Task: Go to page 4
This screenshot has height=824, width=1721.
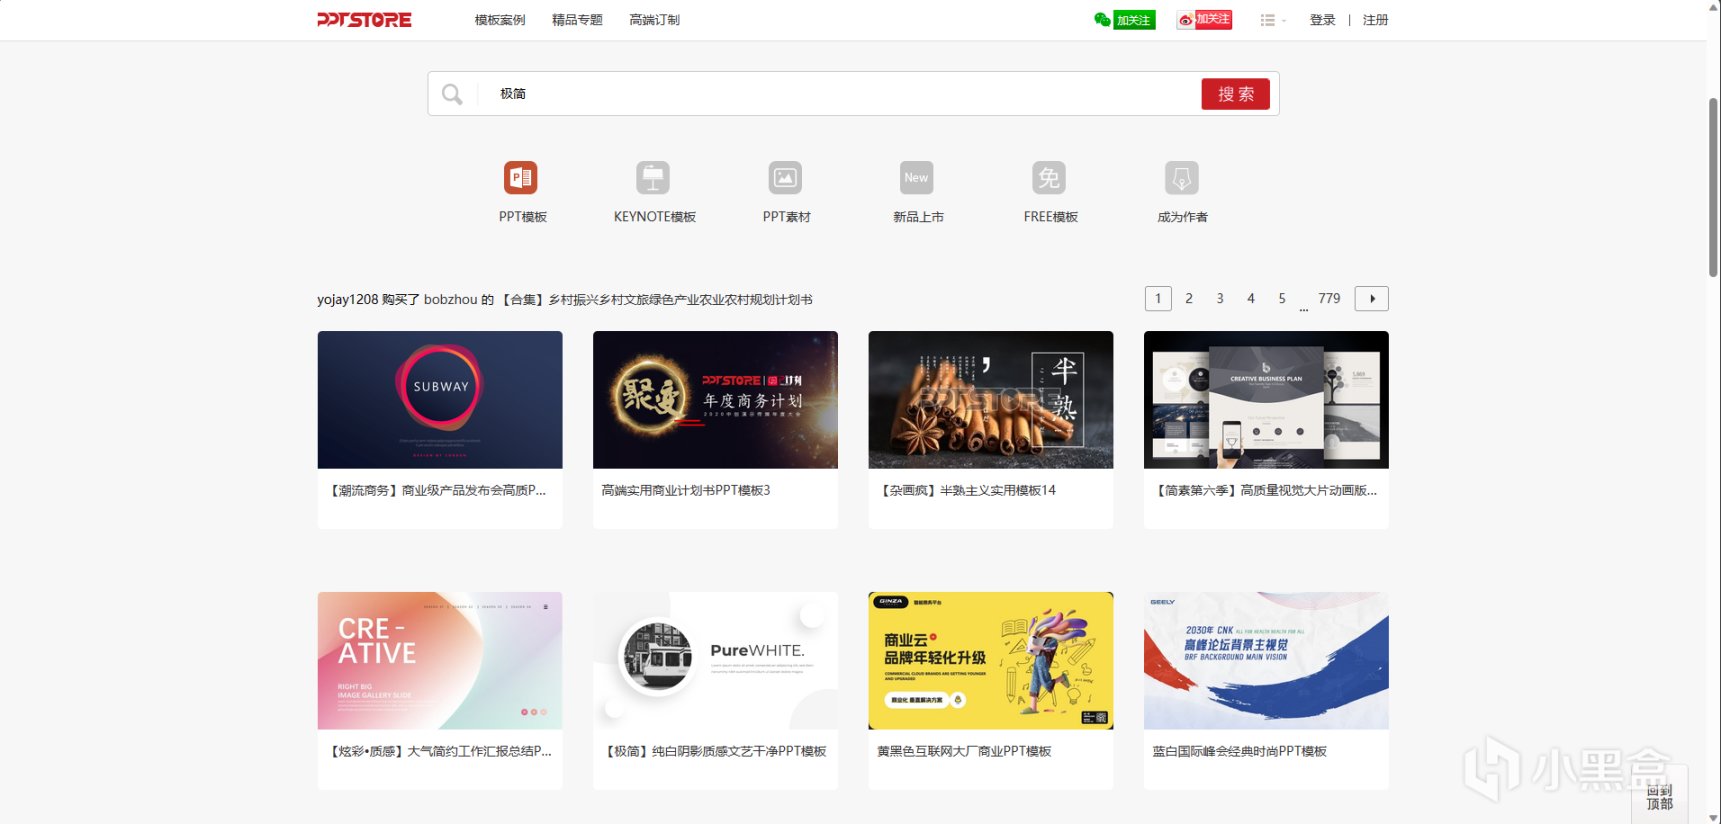Action: [x=1251, y=298]
